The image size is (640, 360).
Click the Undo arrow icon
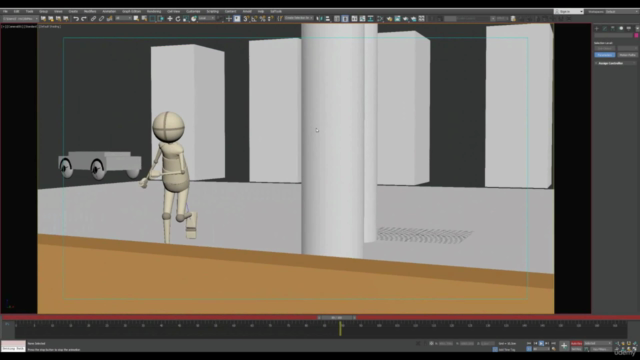point(76,19)
